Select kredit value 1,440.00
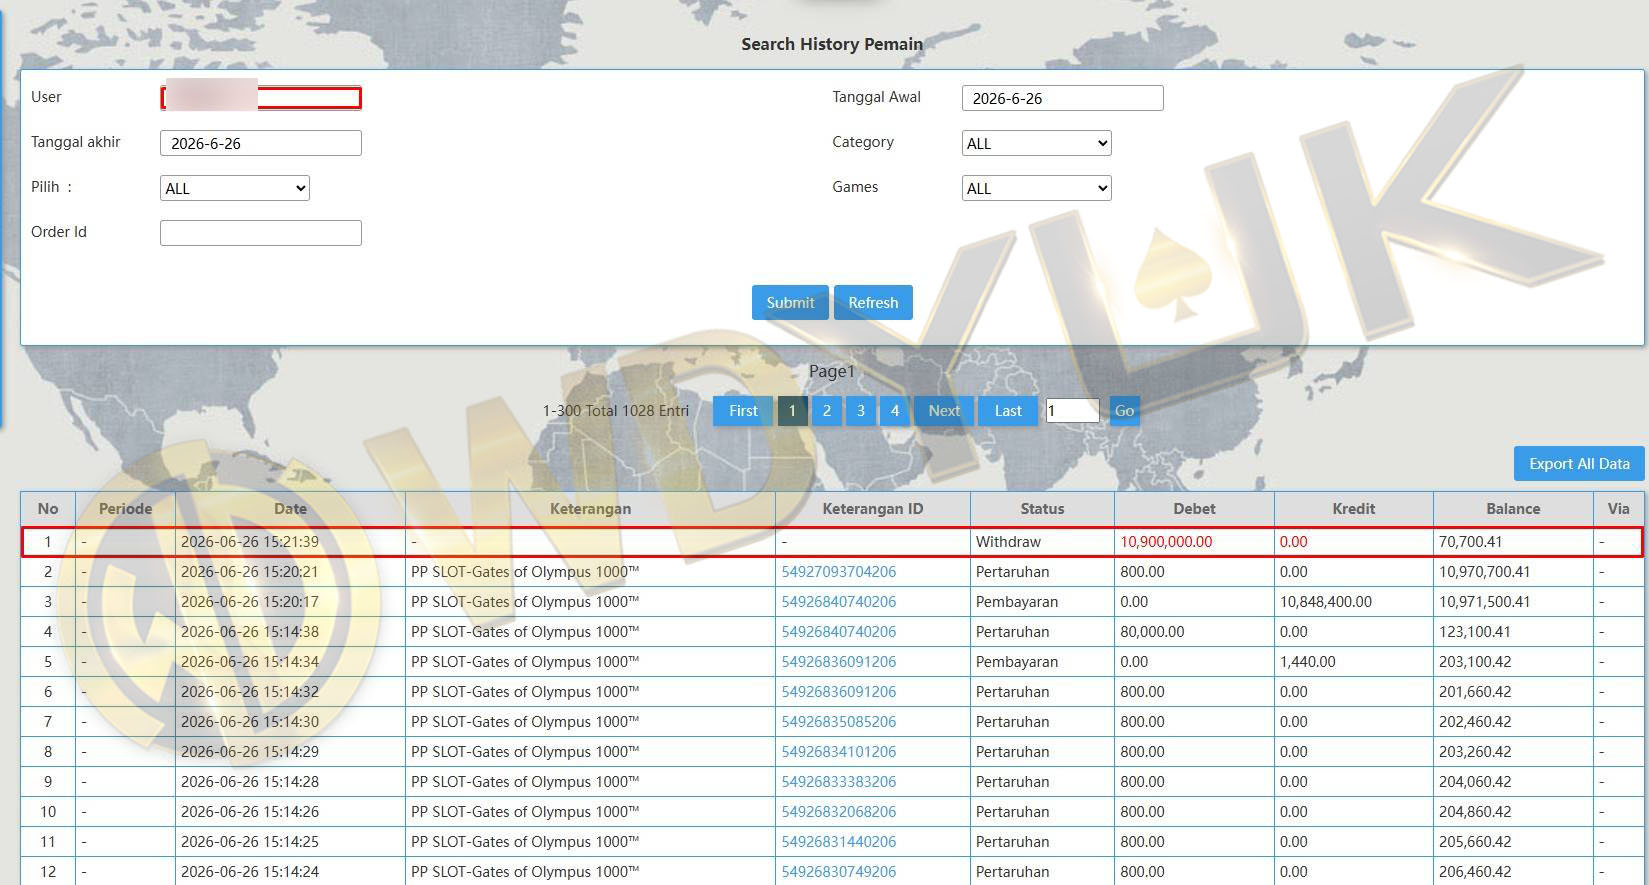Image resolution: width=1649 pixels, height=885 pixels. [x=1308, y=662]
